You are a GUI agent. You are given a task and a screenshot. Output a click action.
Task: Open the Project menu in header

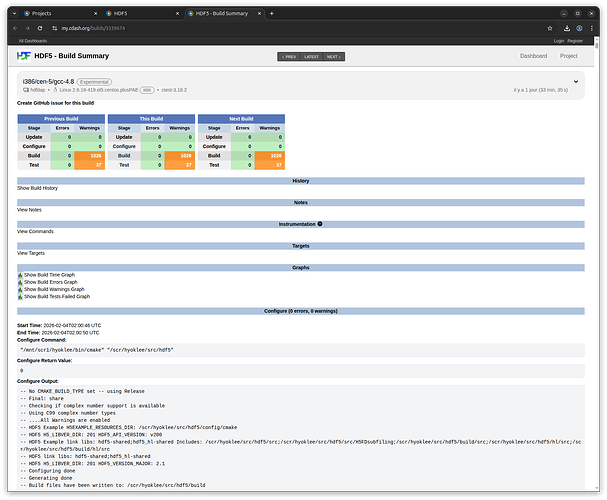568,56
